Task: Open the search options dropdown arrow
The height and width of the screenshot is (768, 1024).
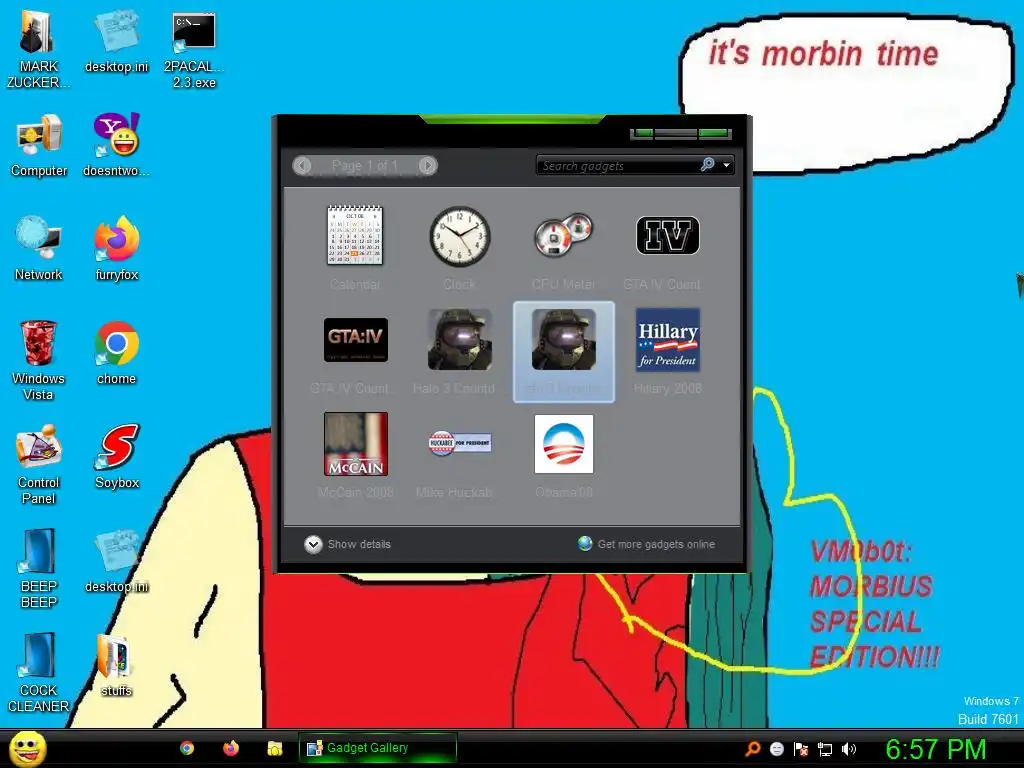Action: (x=726, y=165)
